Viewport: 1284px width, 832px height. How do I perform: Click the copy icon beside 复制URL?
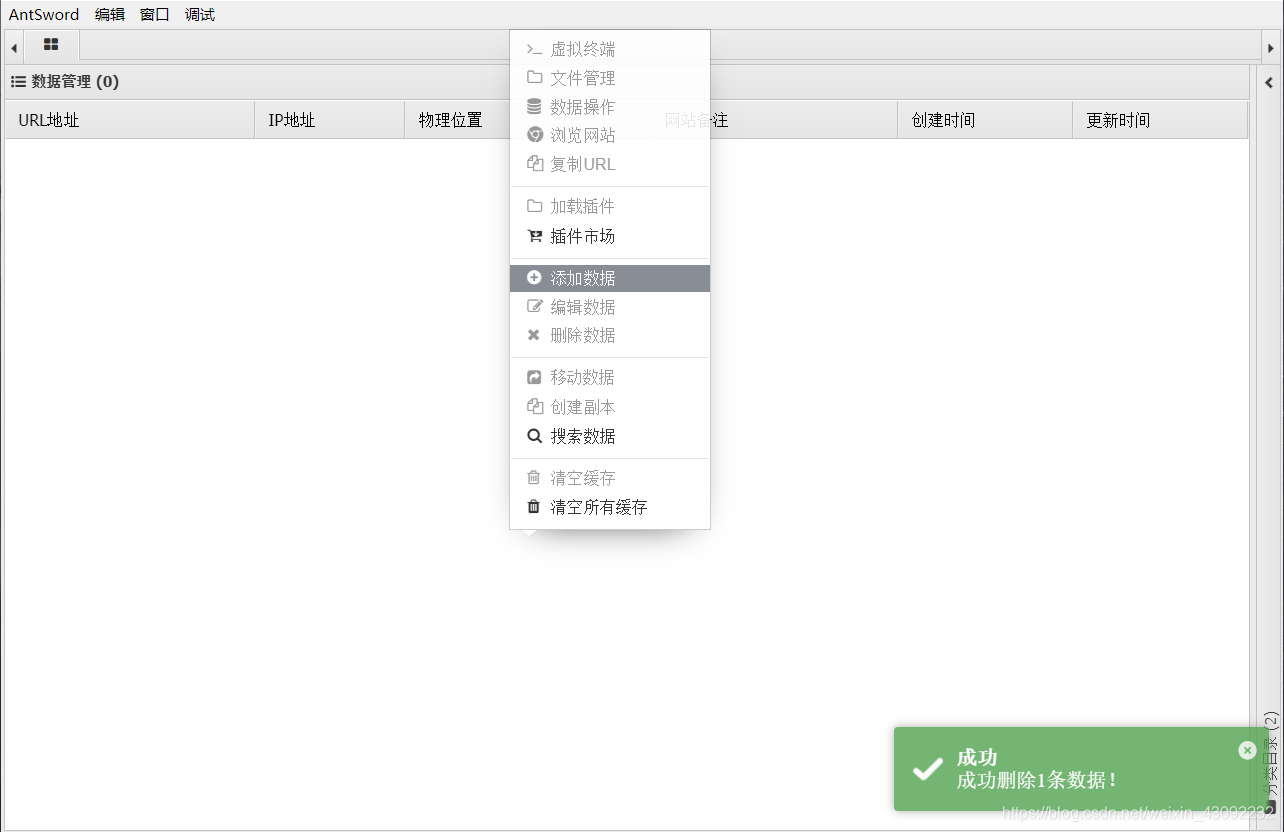click(534, 164)
